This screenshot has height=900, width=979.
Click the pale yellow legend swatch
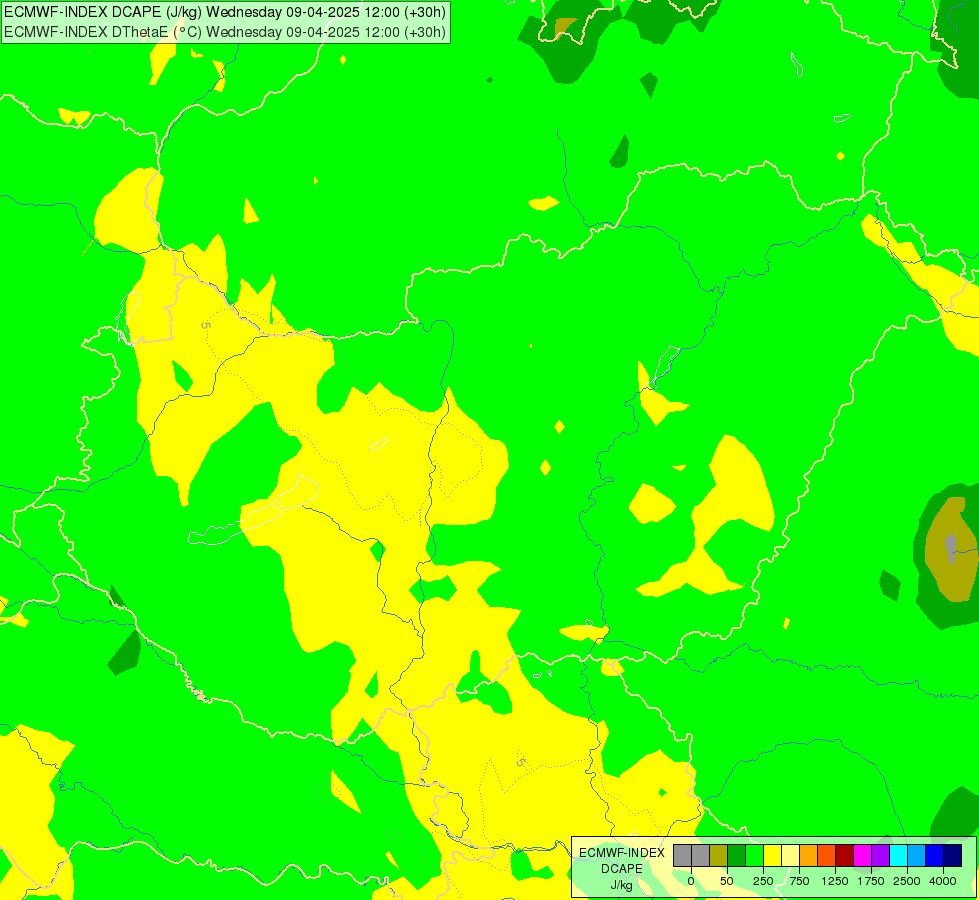pyautogui.click(x=790, y=856)
